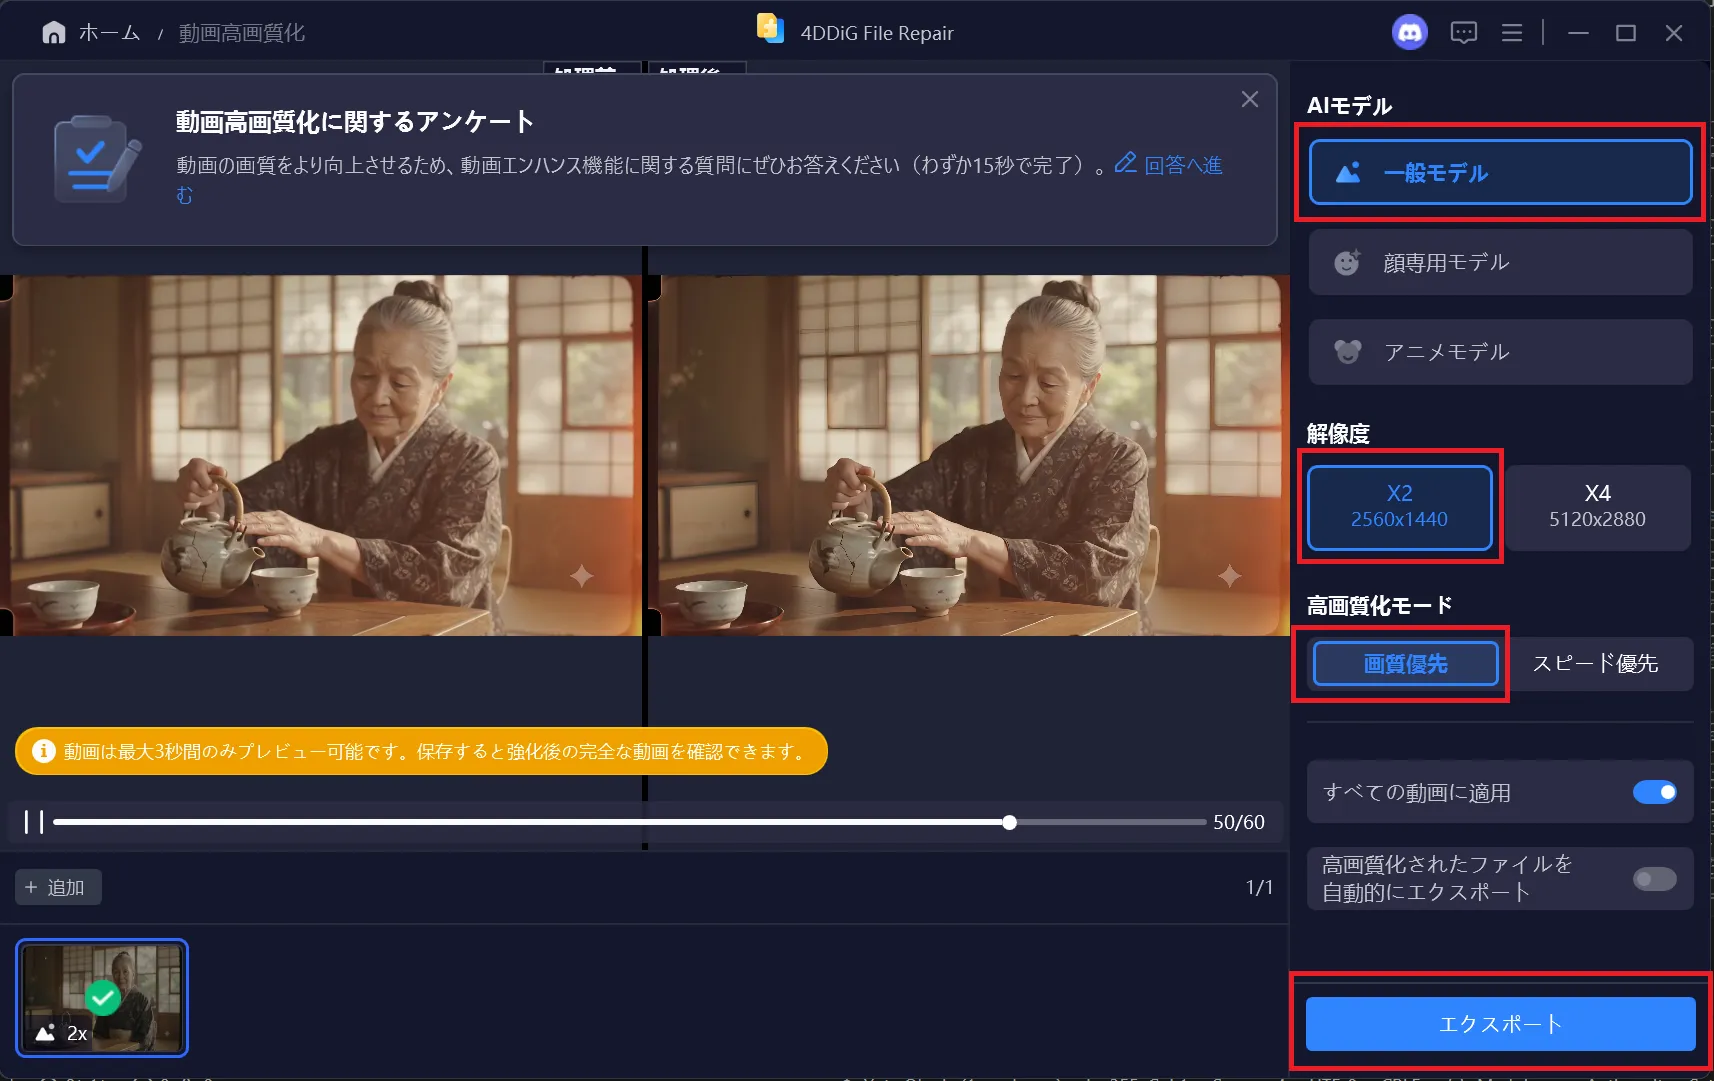
Task: Open the hamburger menu in title bar
Action: point(1512,33)
